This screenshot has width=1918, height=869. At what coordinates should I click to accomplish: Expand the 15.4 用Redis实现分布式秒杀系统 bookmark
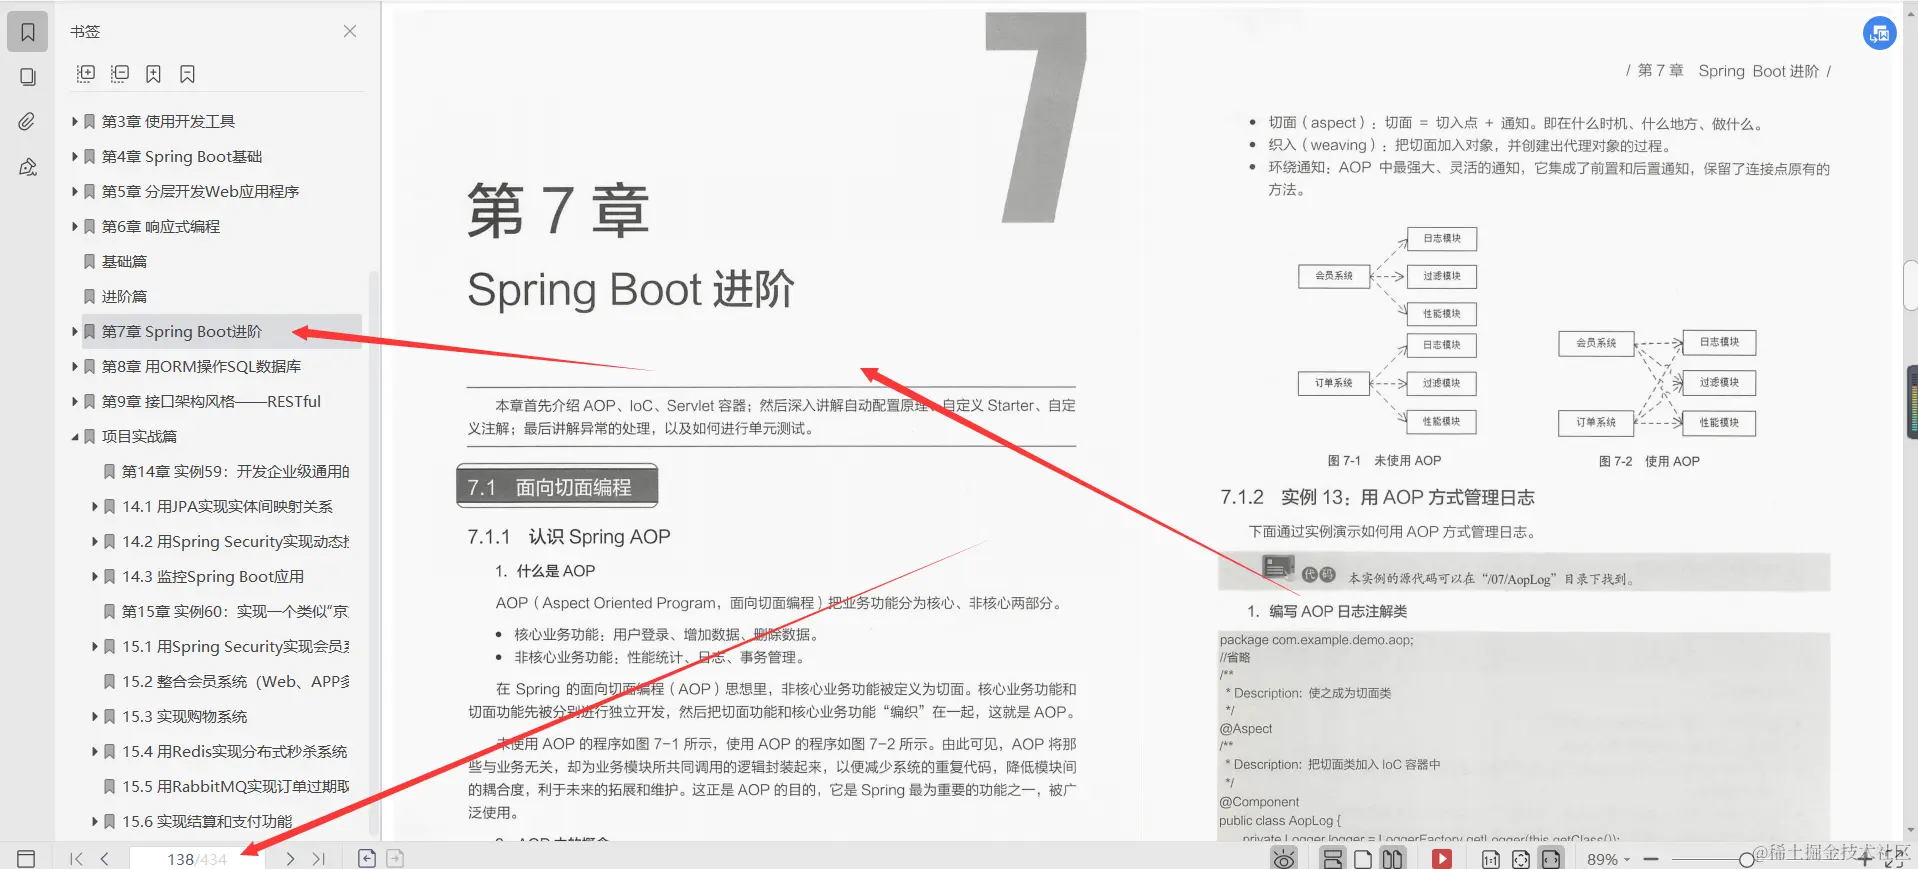[x=95, y=751]
